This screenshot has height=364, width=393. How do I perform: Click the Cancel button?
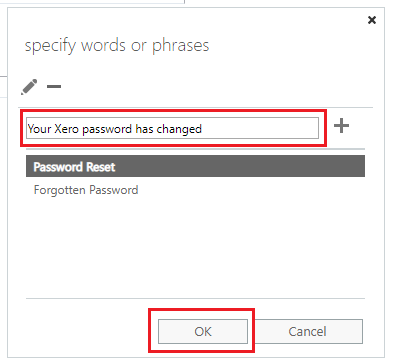pos(307,331)
